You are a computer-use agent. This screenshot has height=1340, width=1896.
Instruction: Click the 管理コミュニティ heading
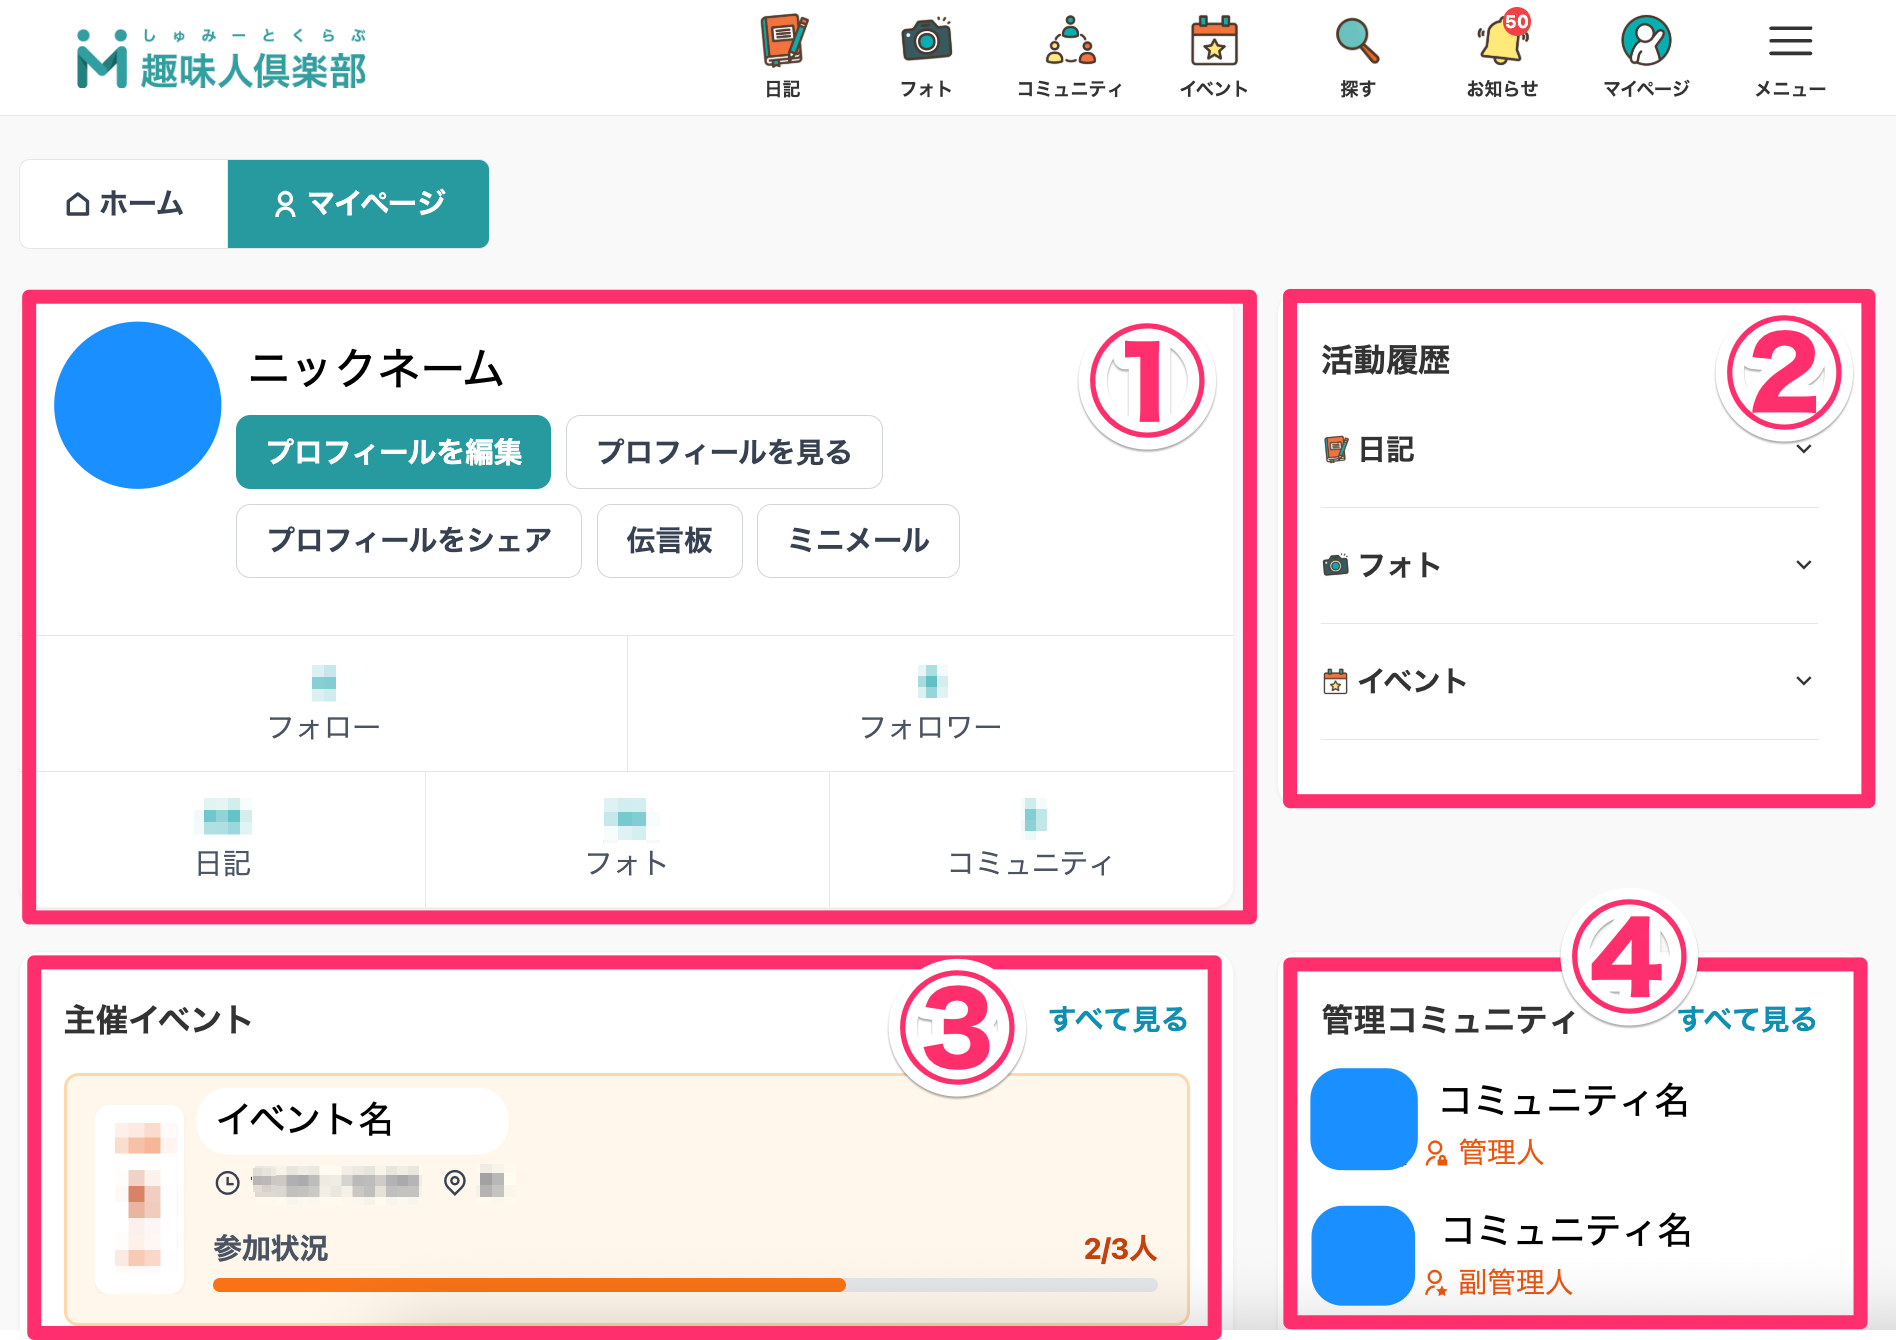[1448, 1020]
